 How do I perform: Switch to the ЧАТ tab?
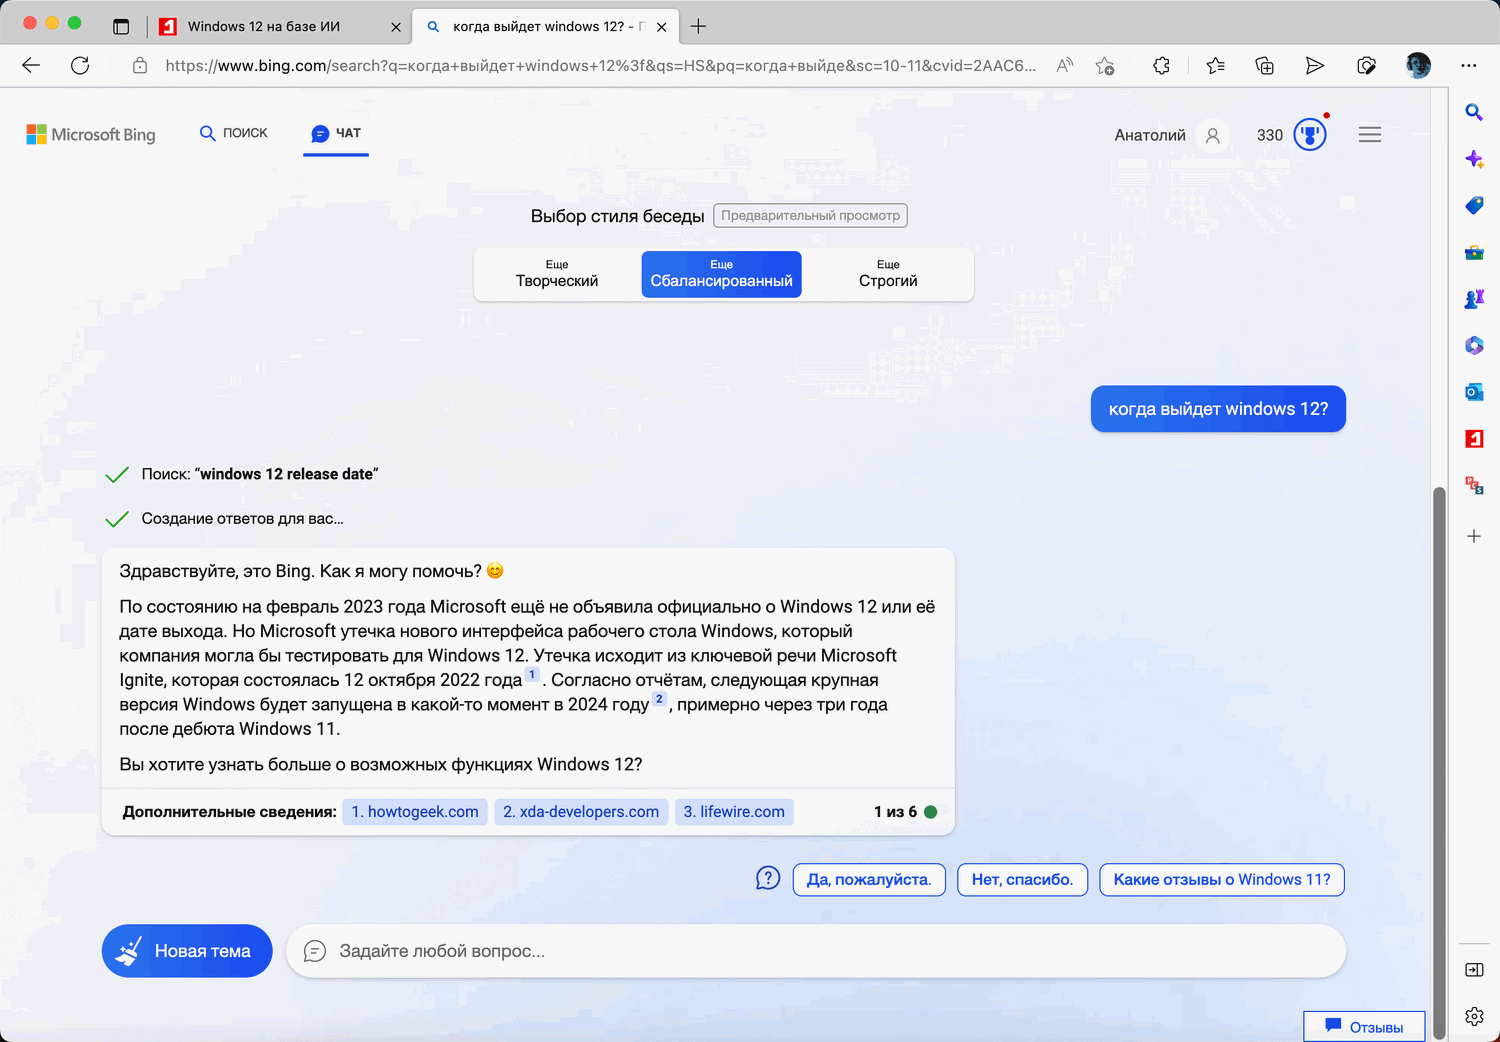pos(336,133)
